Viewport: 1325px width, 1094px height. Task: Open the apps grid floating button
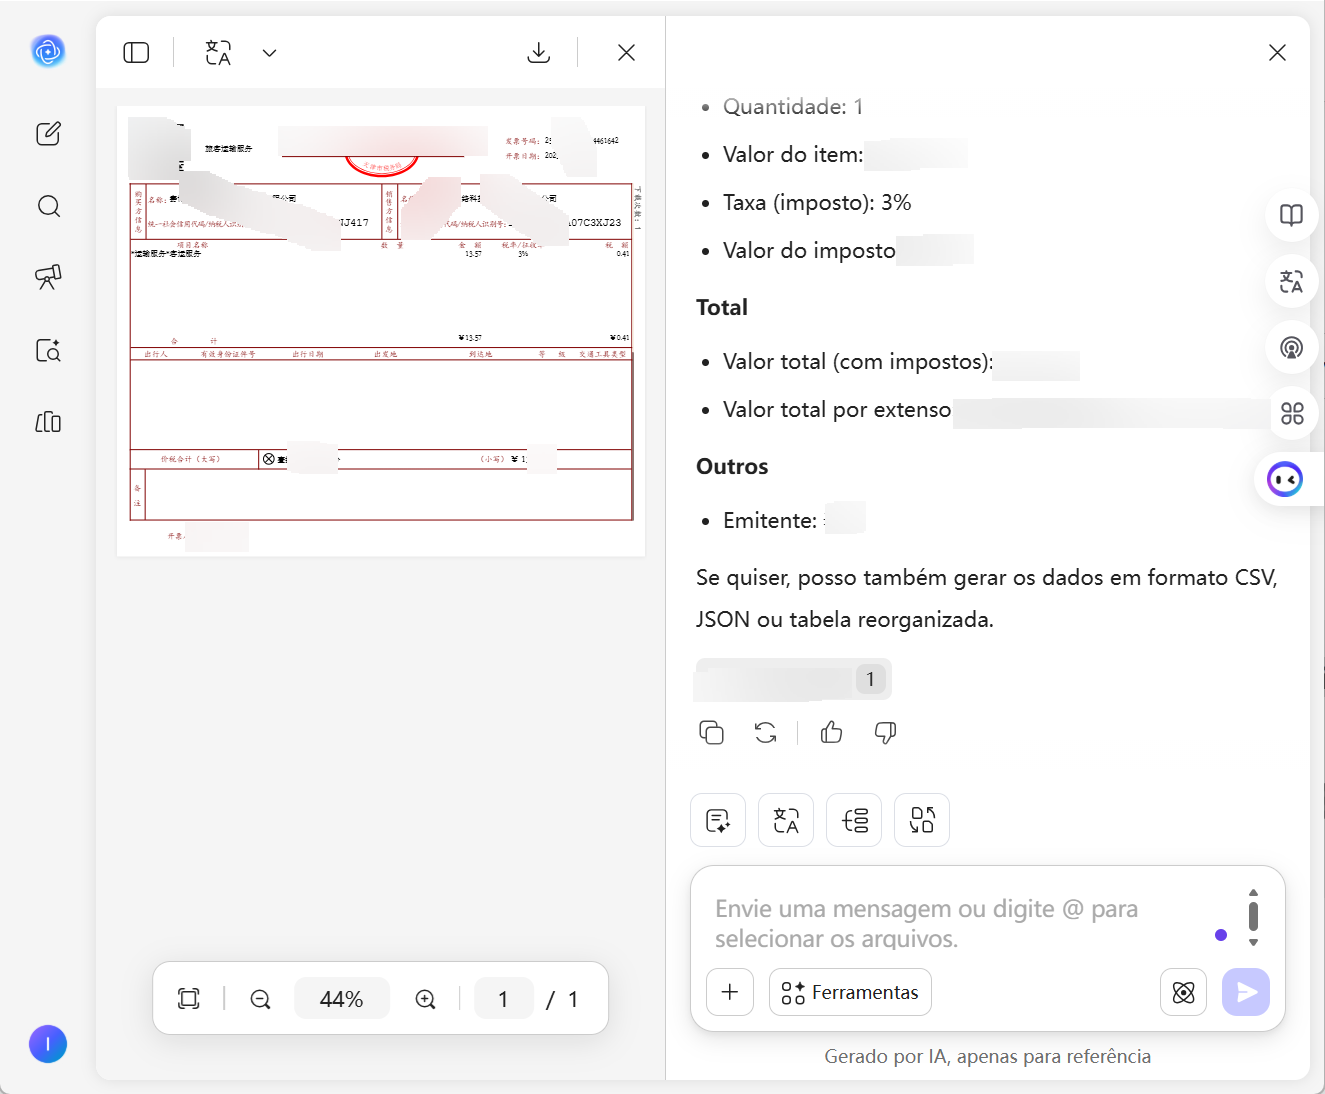(1292, 413)
